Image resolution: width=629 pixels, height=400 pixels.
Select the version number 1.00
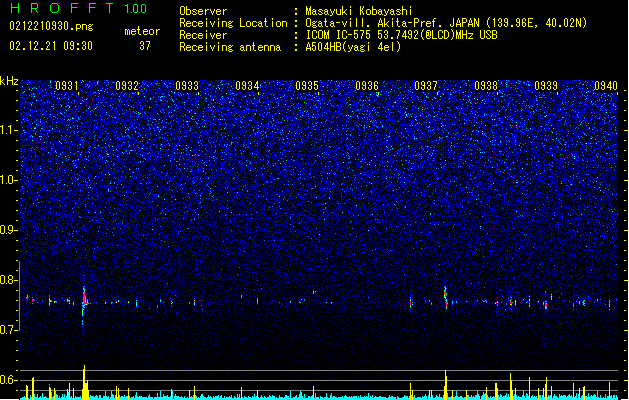136,9
